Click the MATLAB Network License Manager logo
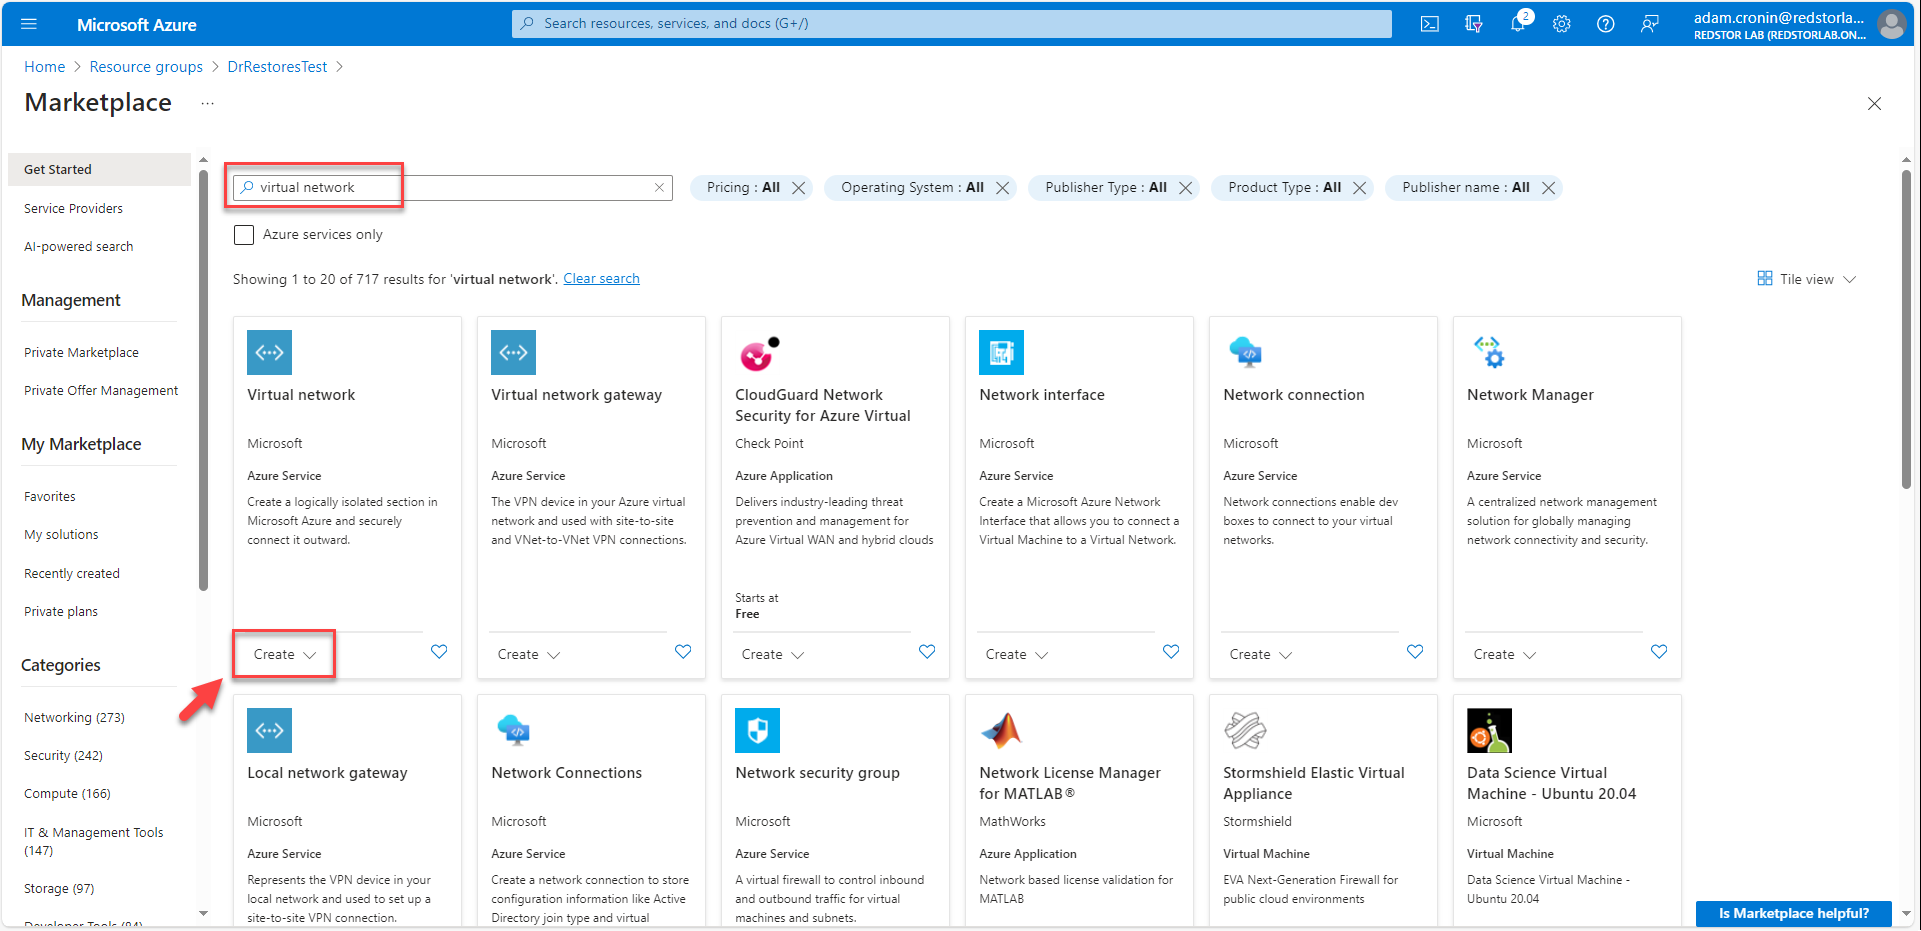This screenshot has width=1921, height=931. pyautogui.click(x=1001, y=730)
